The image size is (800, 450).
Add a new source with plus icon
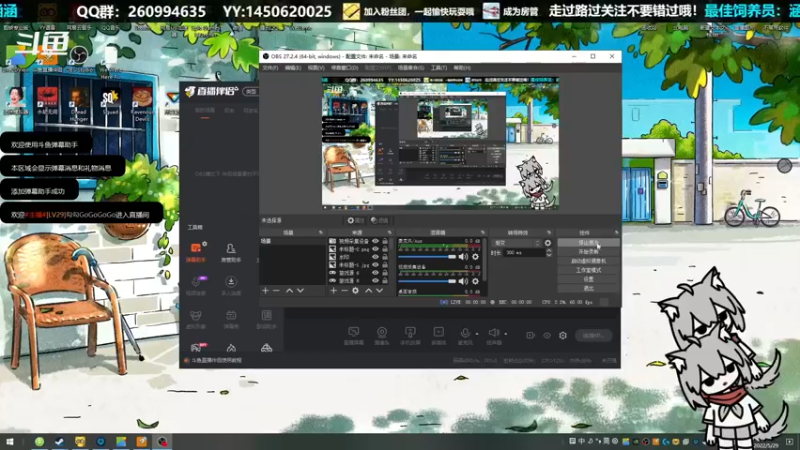pos(333,290)
